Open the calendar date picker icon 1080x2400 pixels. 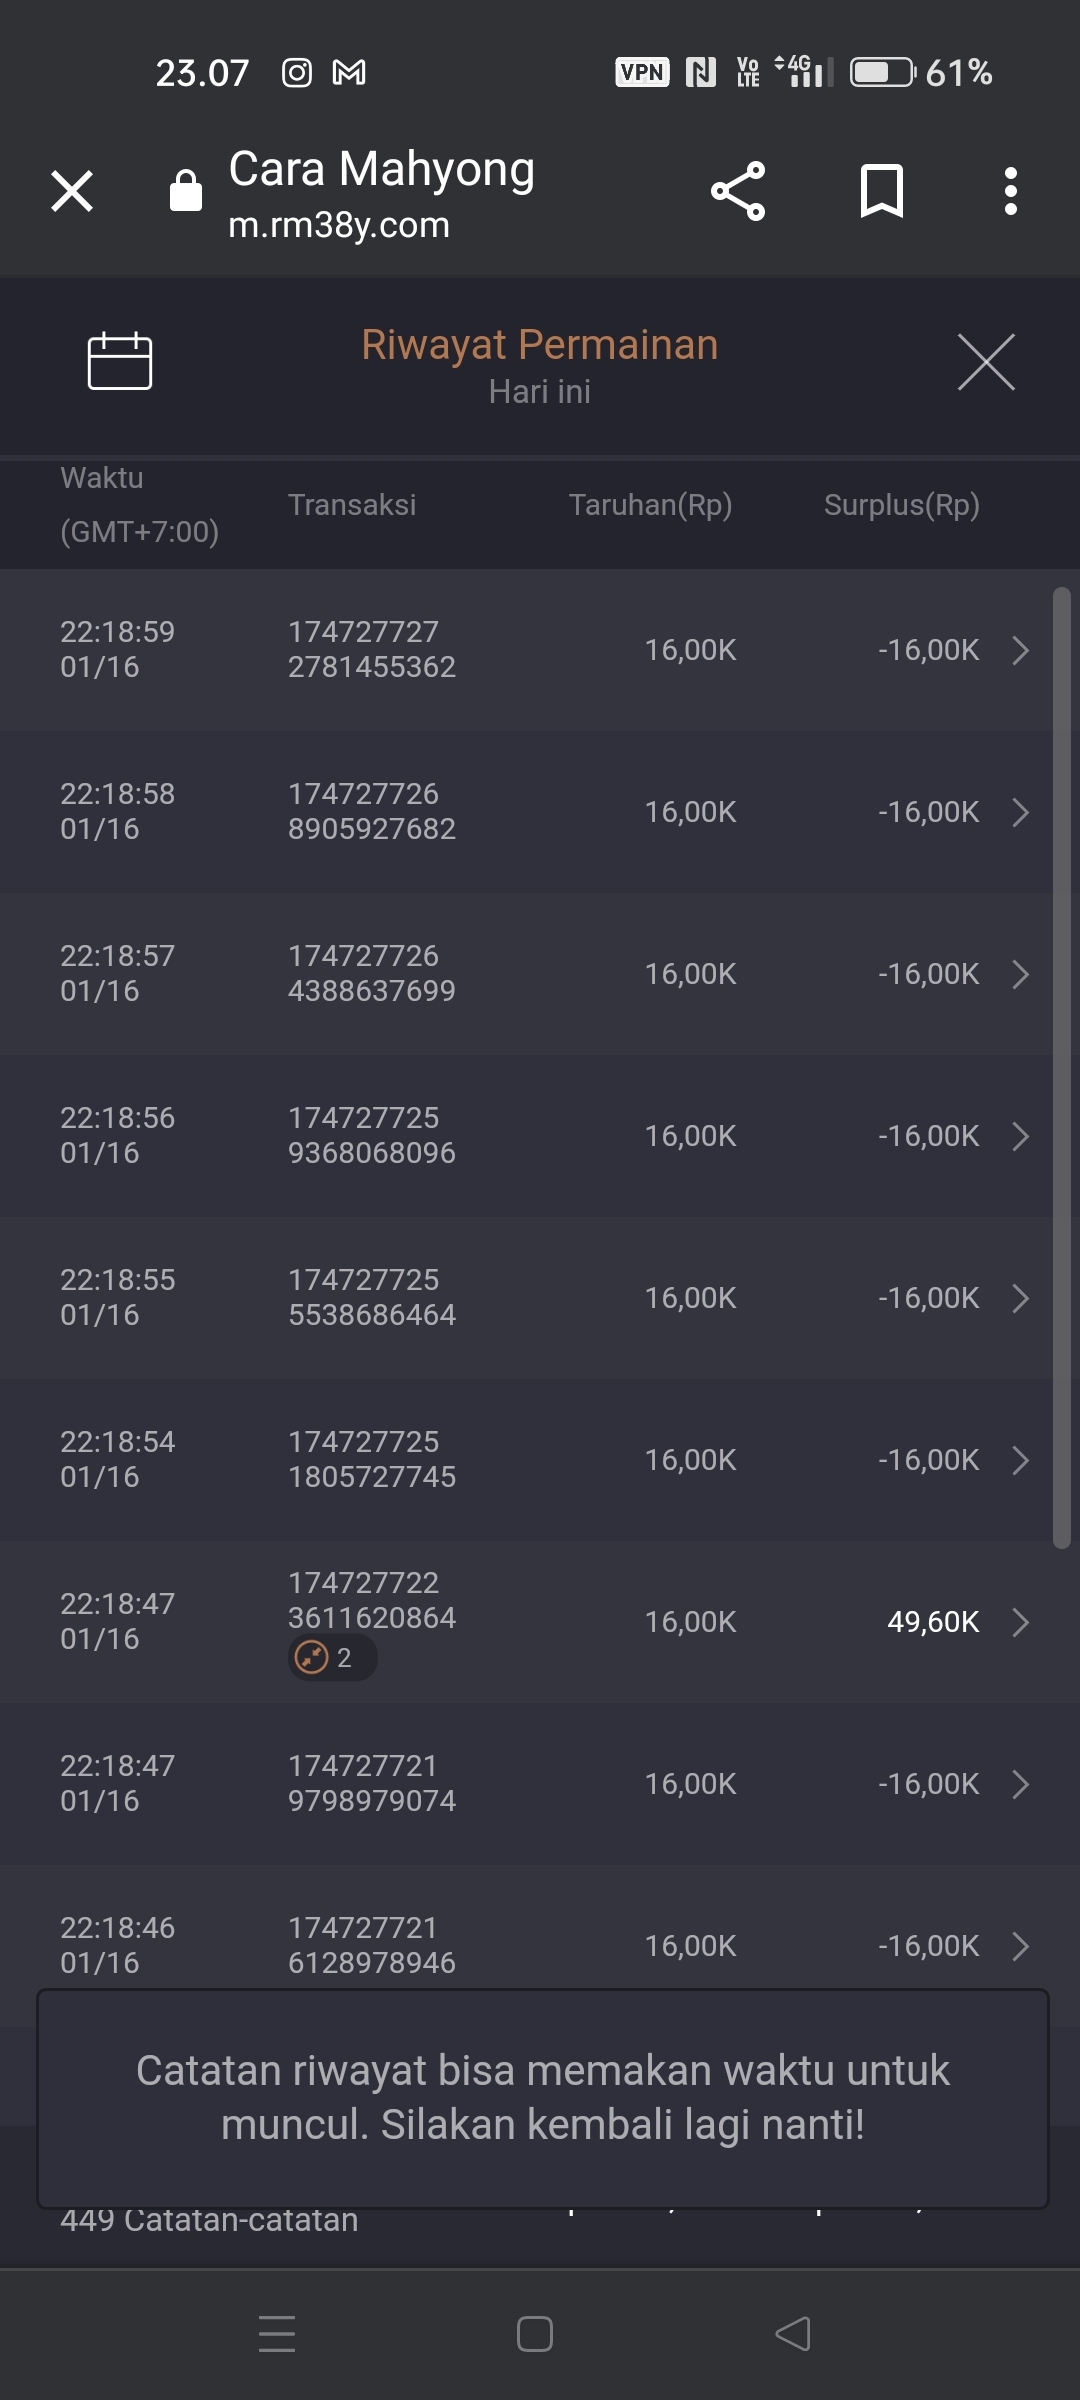(120, 360)
